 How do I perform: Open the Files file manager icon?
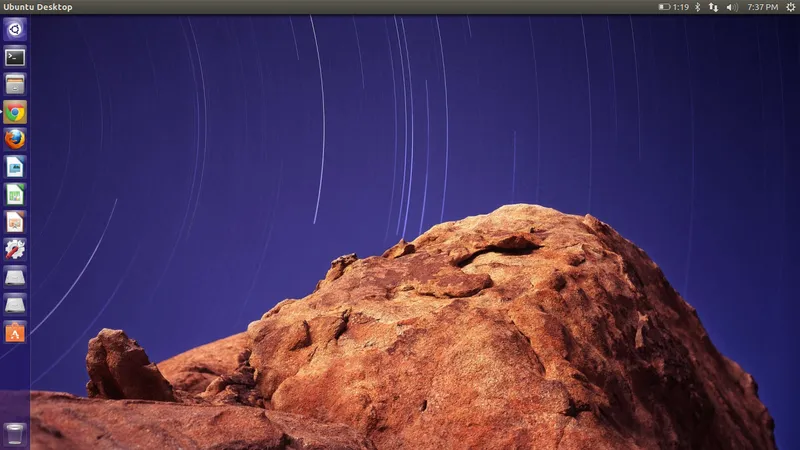click(x=15, y=85)
